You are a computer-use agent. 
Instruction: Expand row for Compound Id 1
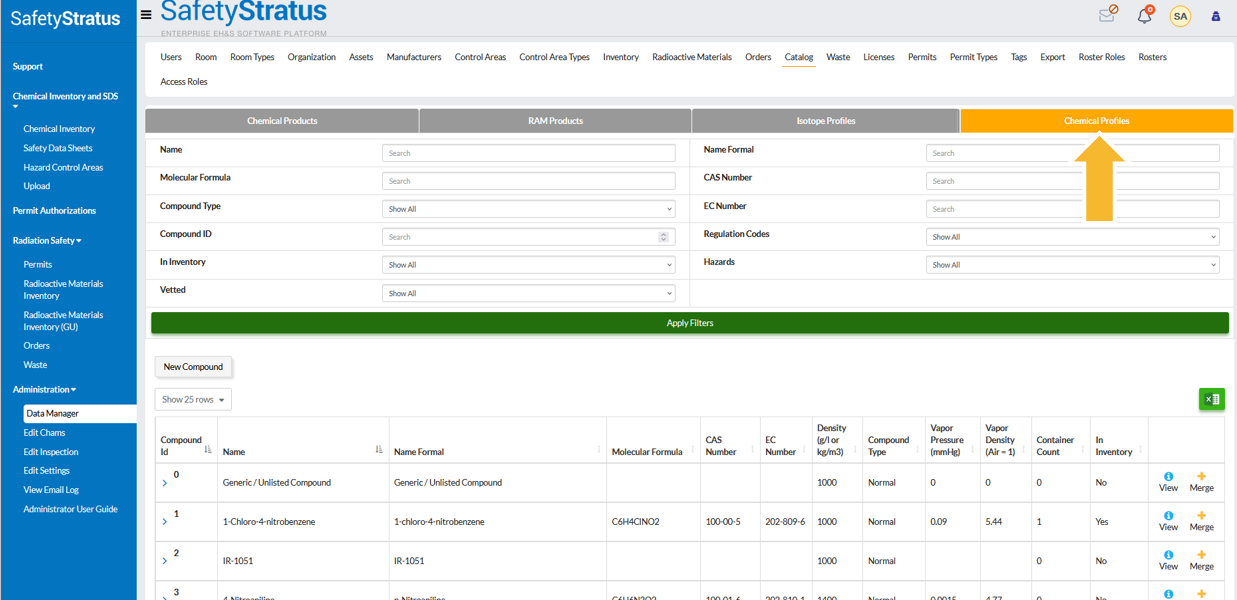165,522
